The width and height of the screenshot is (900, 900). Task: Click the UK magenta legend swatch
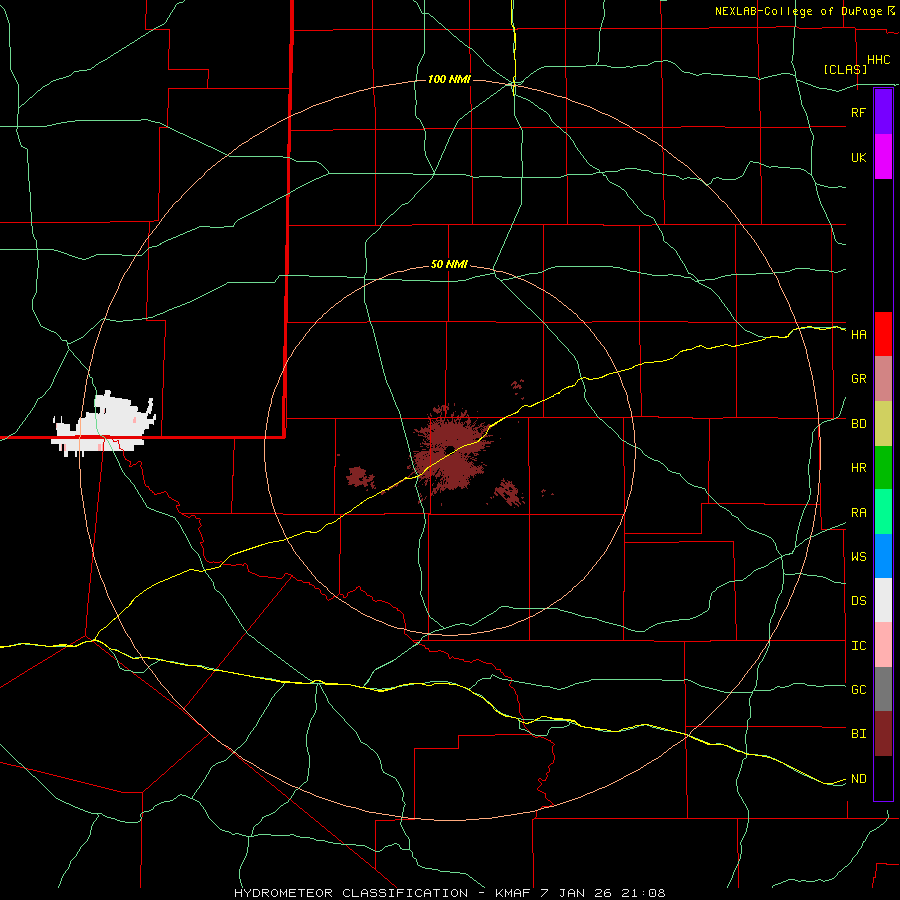coord(883,157)
